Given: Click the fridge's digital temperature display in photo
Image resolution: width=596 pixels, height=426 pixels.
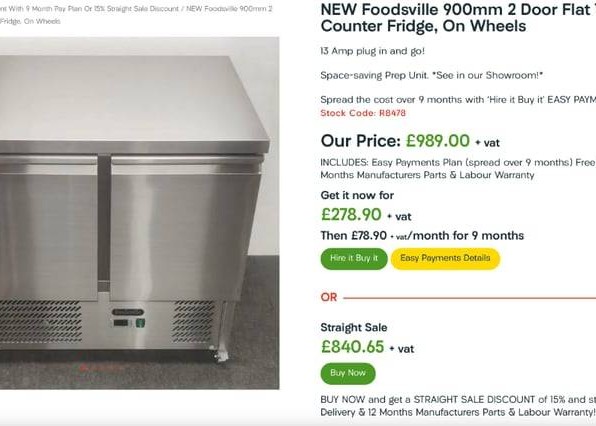Looking at the screenshot, I should [x=121, y=323].
